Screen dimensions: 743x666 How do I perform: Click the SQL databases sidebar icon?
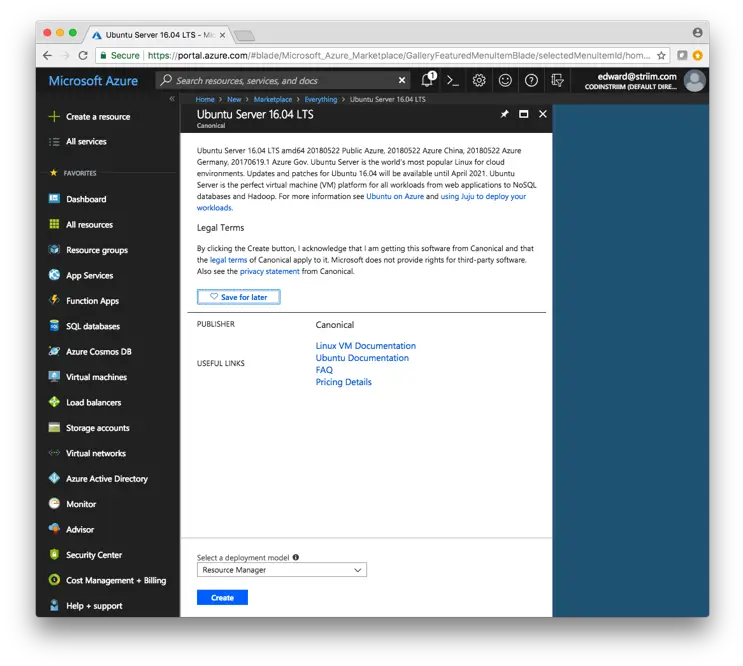[x=55, y=326]
